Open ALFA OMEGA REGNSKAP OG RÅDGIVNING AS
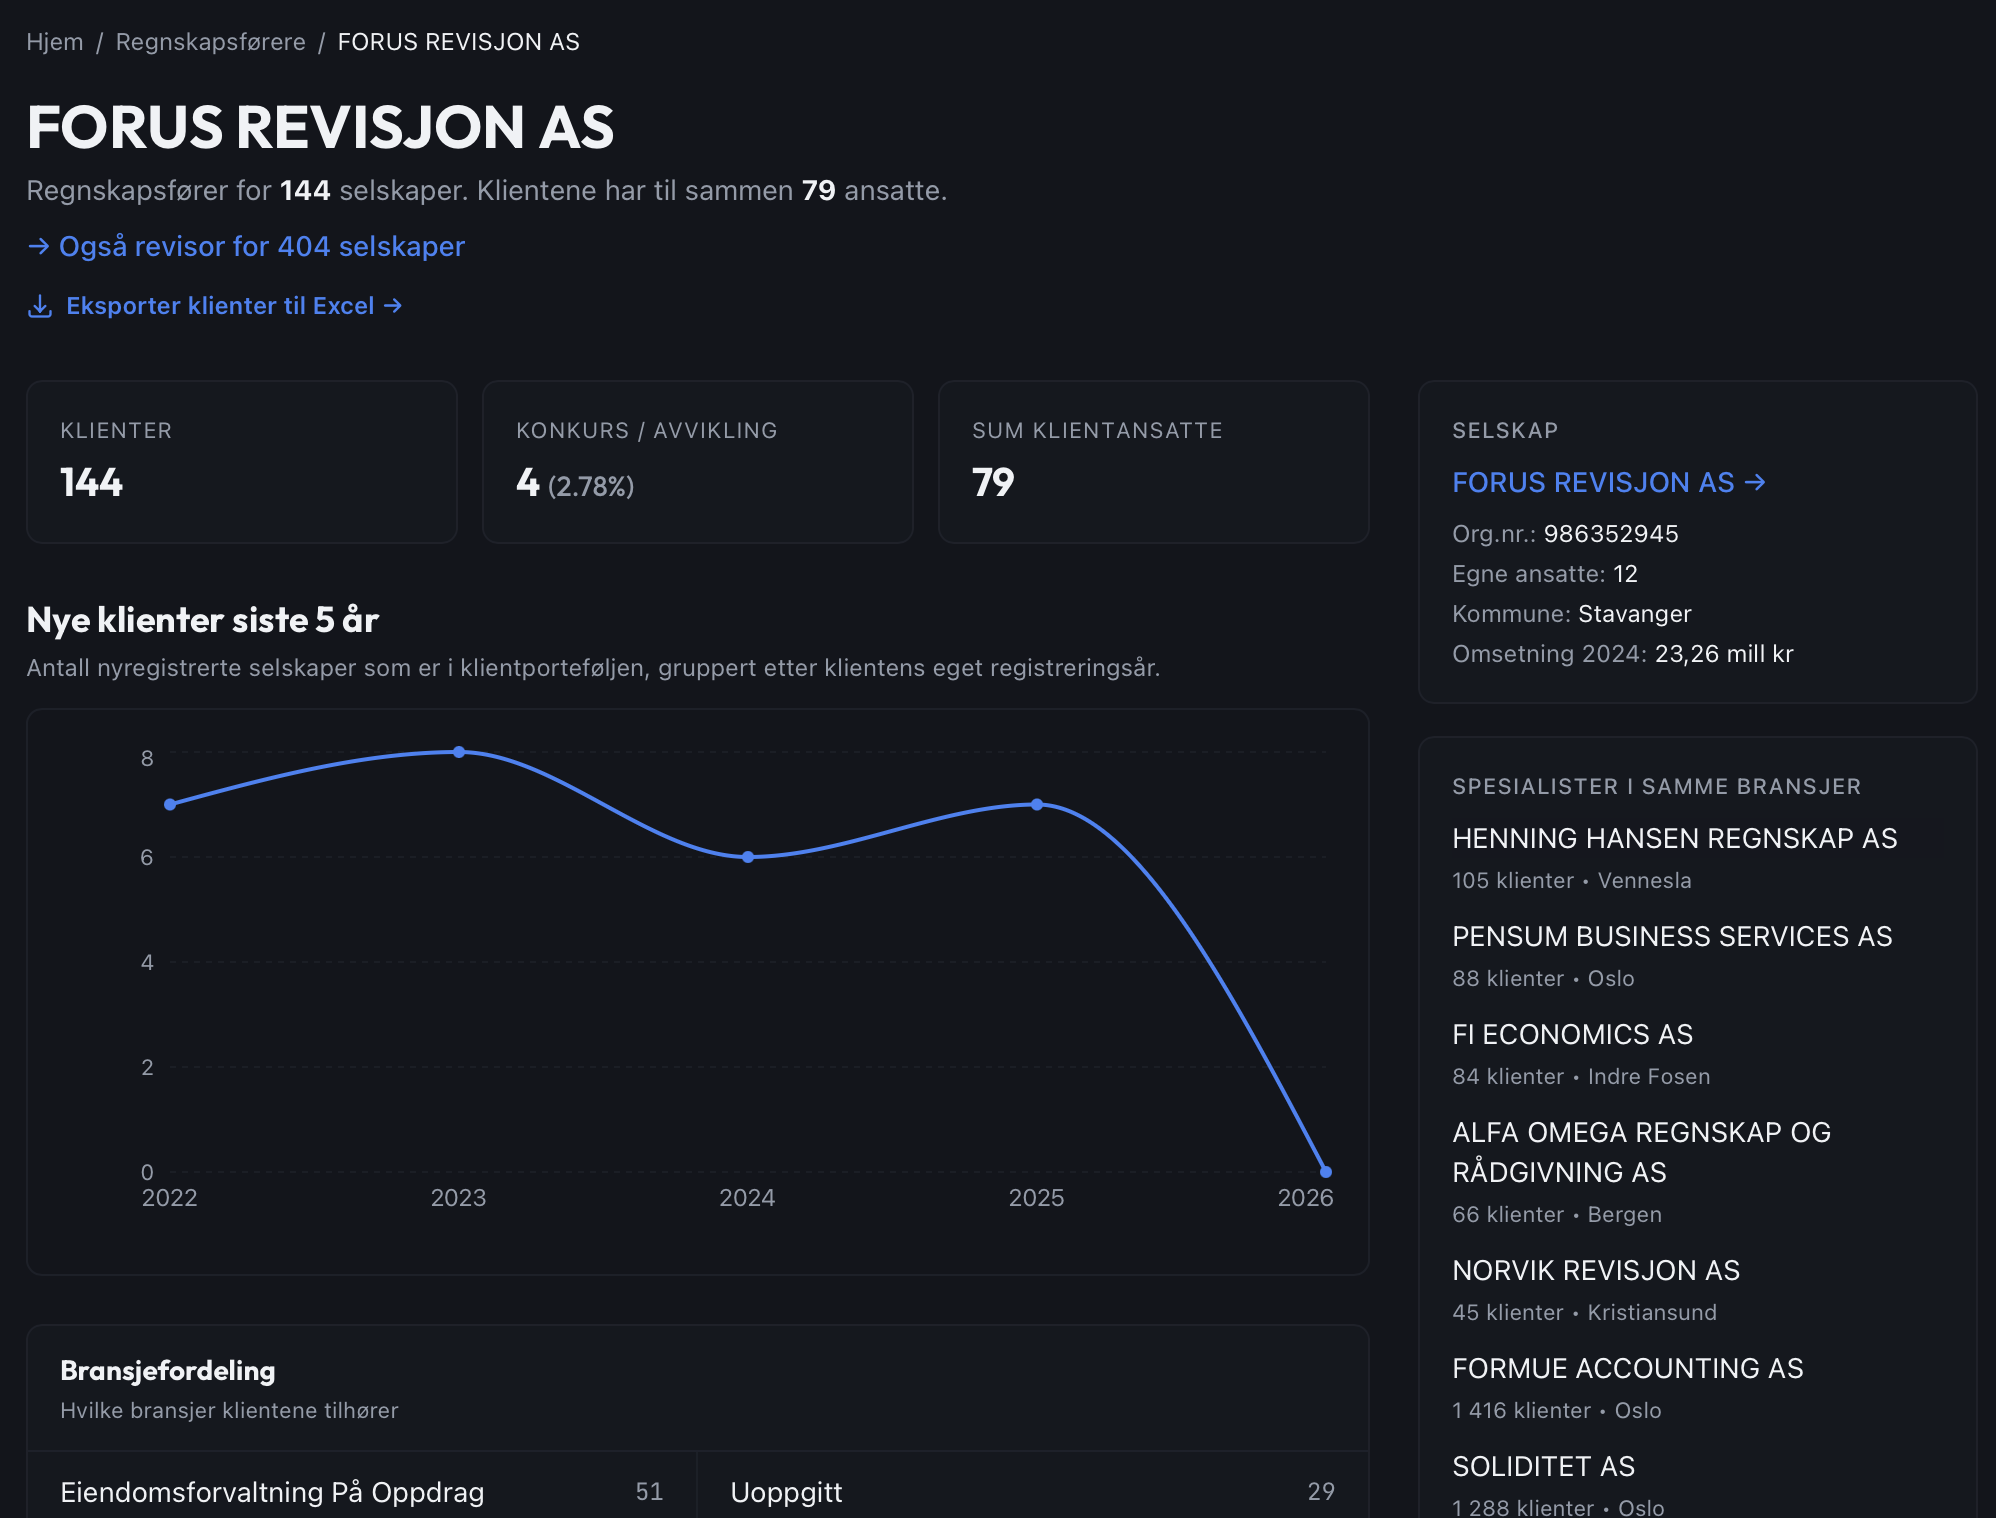 coord(1642,1153)
